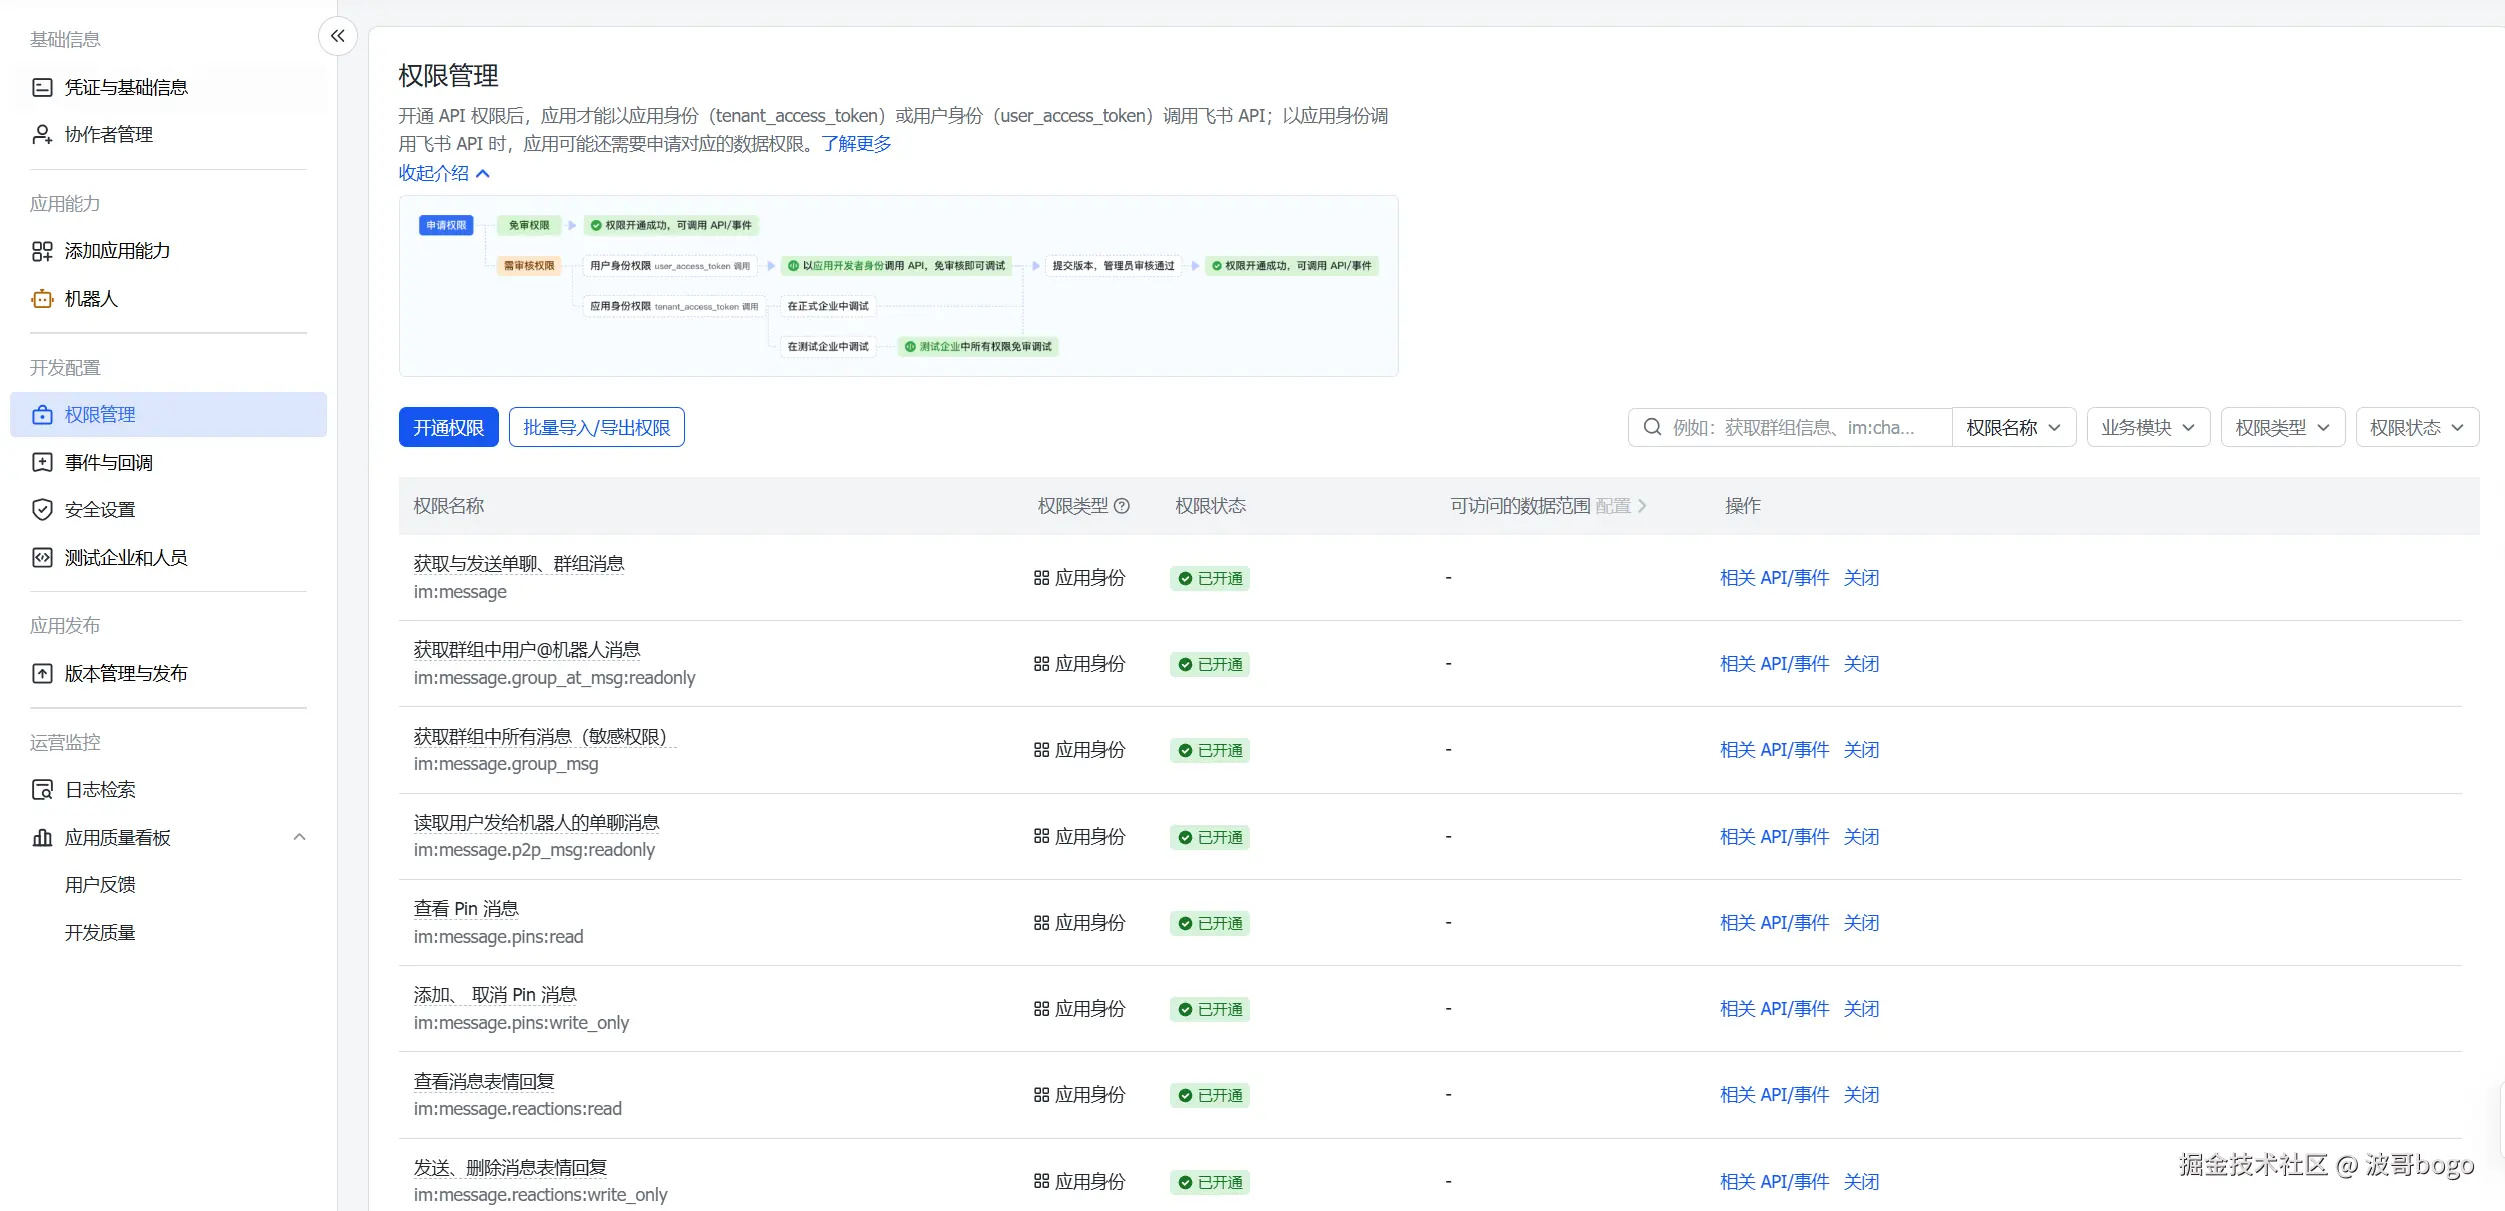Click 批量导入/导出权限 button
Screen dimensions: 2505x1211
pyautogui.click(x=597, y=428)
